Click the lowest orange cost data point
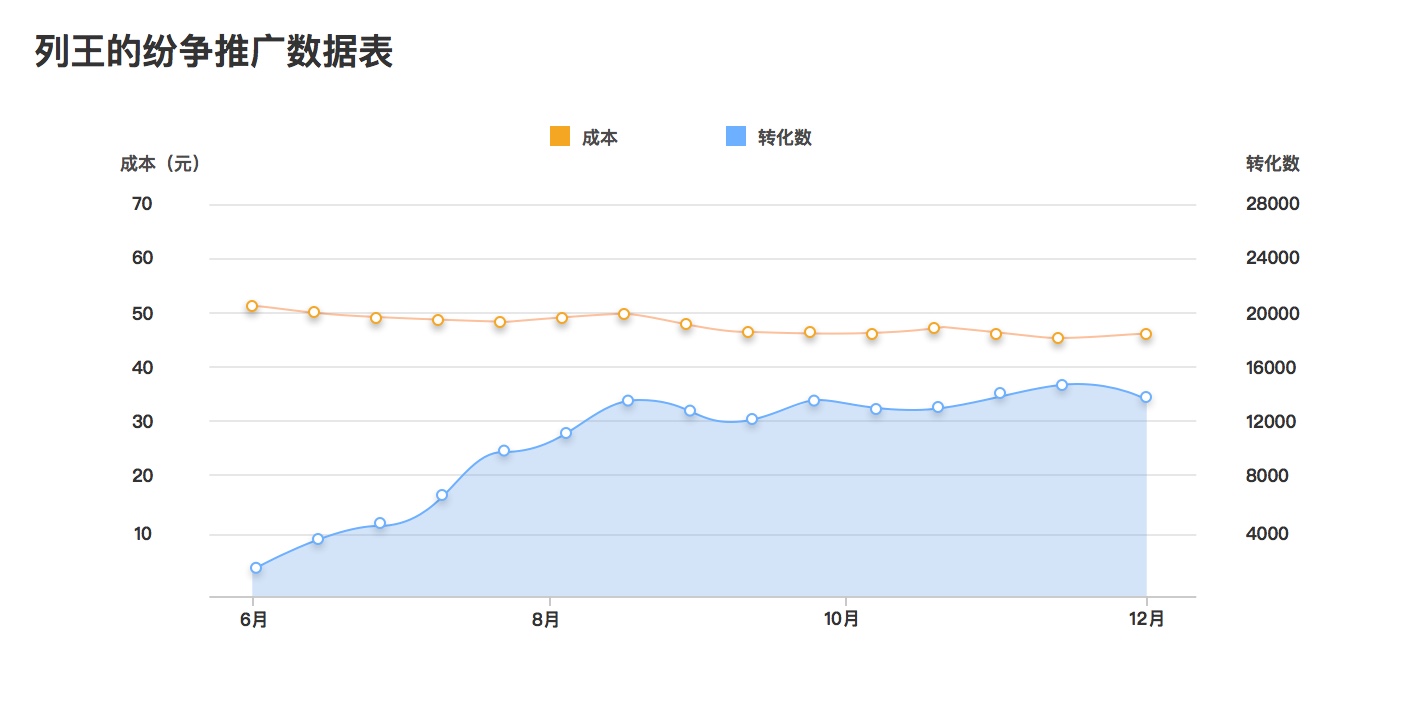This screenshot has height=710, width=1420. pyautogui.click(x=1058, y=338)
